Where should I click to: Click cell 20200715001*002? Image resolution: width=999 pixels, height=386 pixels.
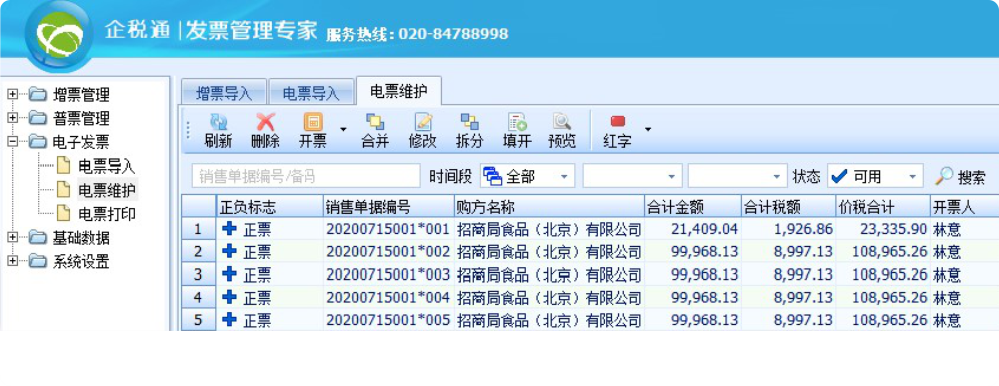pos(389,252)
